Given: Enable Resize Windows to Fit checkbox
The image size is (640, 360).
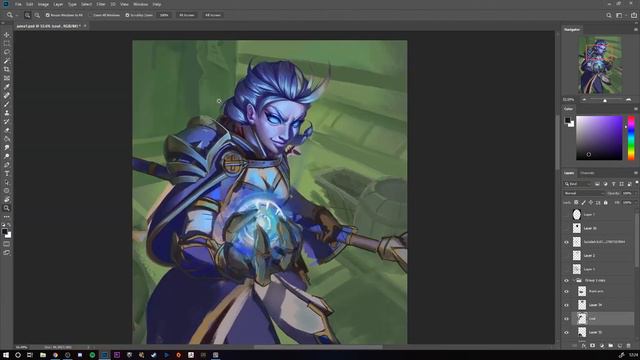Looking at the screenshot, I should [x=48, y=15].
